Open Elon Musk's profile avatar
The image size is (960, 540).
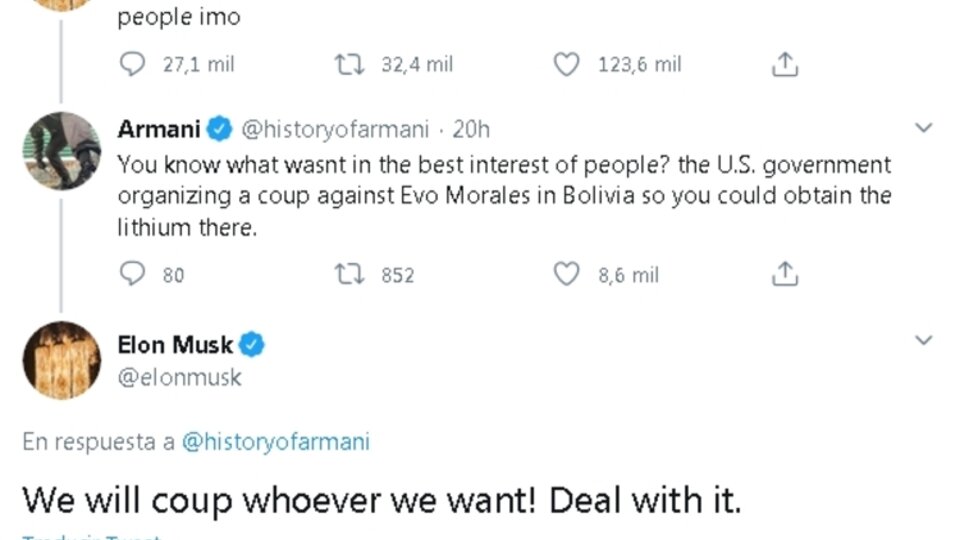(x=62, y=360)
